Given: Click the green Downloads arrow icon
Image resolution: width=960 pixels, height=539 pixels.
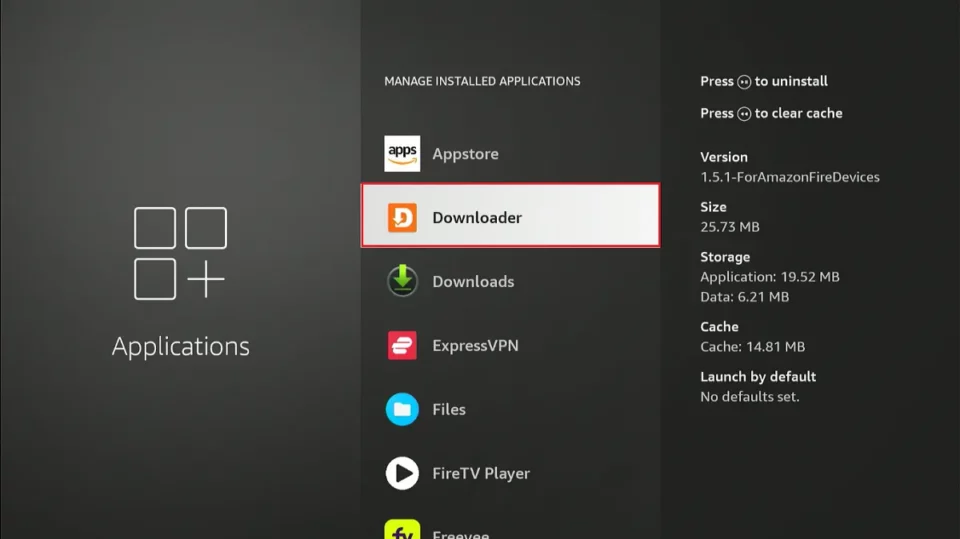Looking at the screenshot, I should pyautogui.click(x=402, y=281).
